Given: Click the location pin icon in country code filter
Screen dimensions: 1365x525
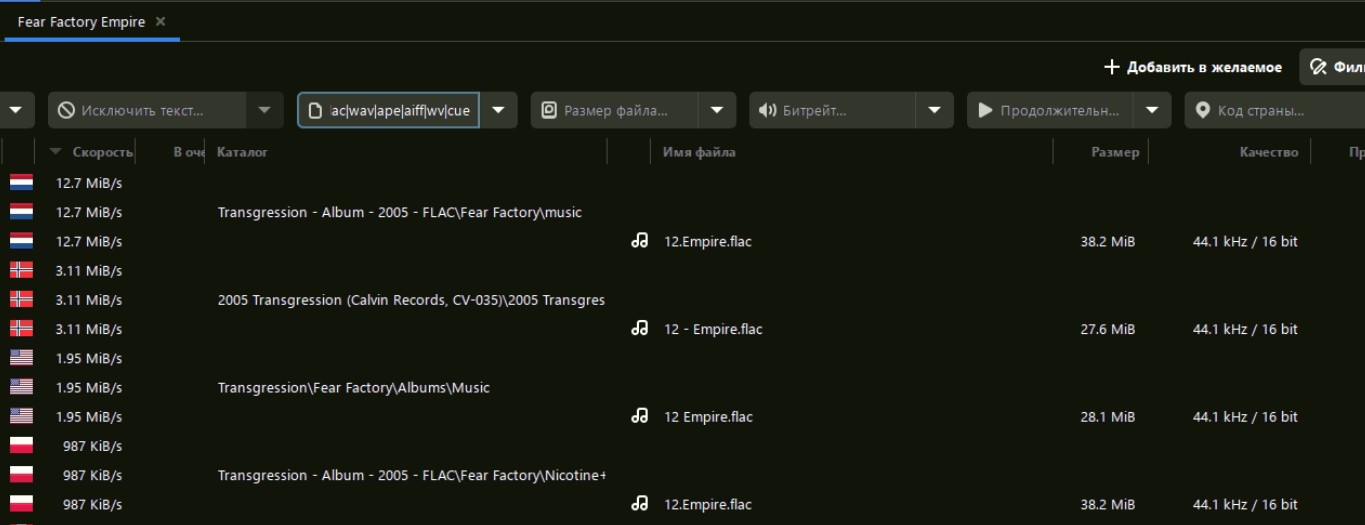Looking at the screenshot, I should (x=1202, y=110).
